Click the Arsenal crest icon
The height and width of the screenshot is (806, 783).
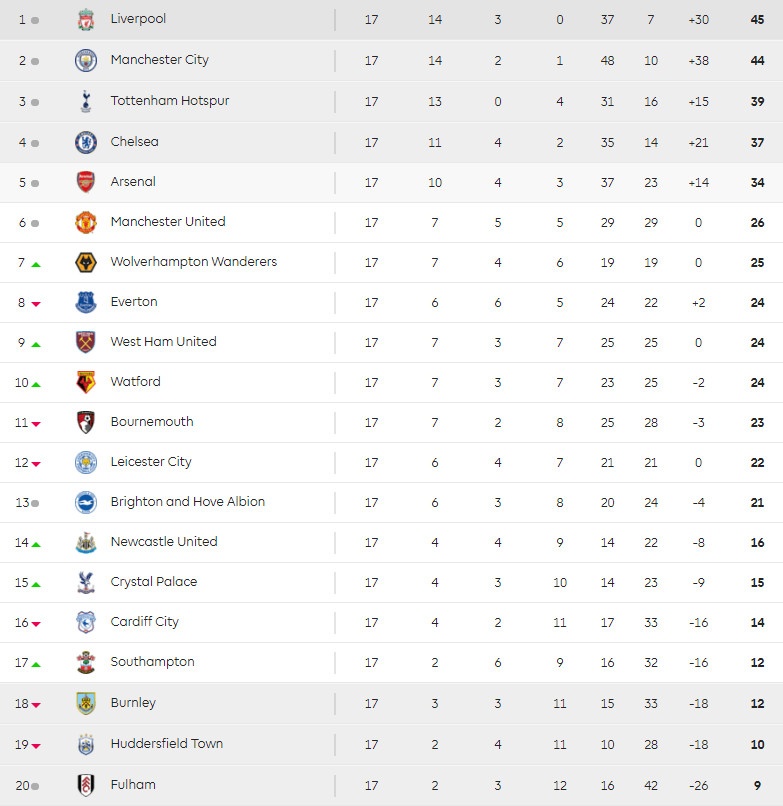tap(86, 183)
